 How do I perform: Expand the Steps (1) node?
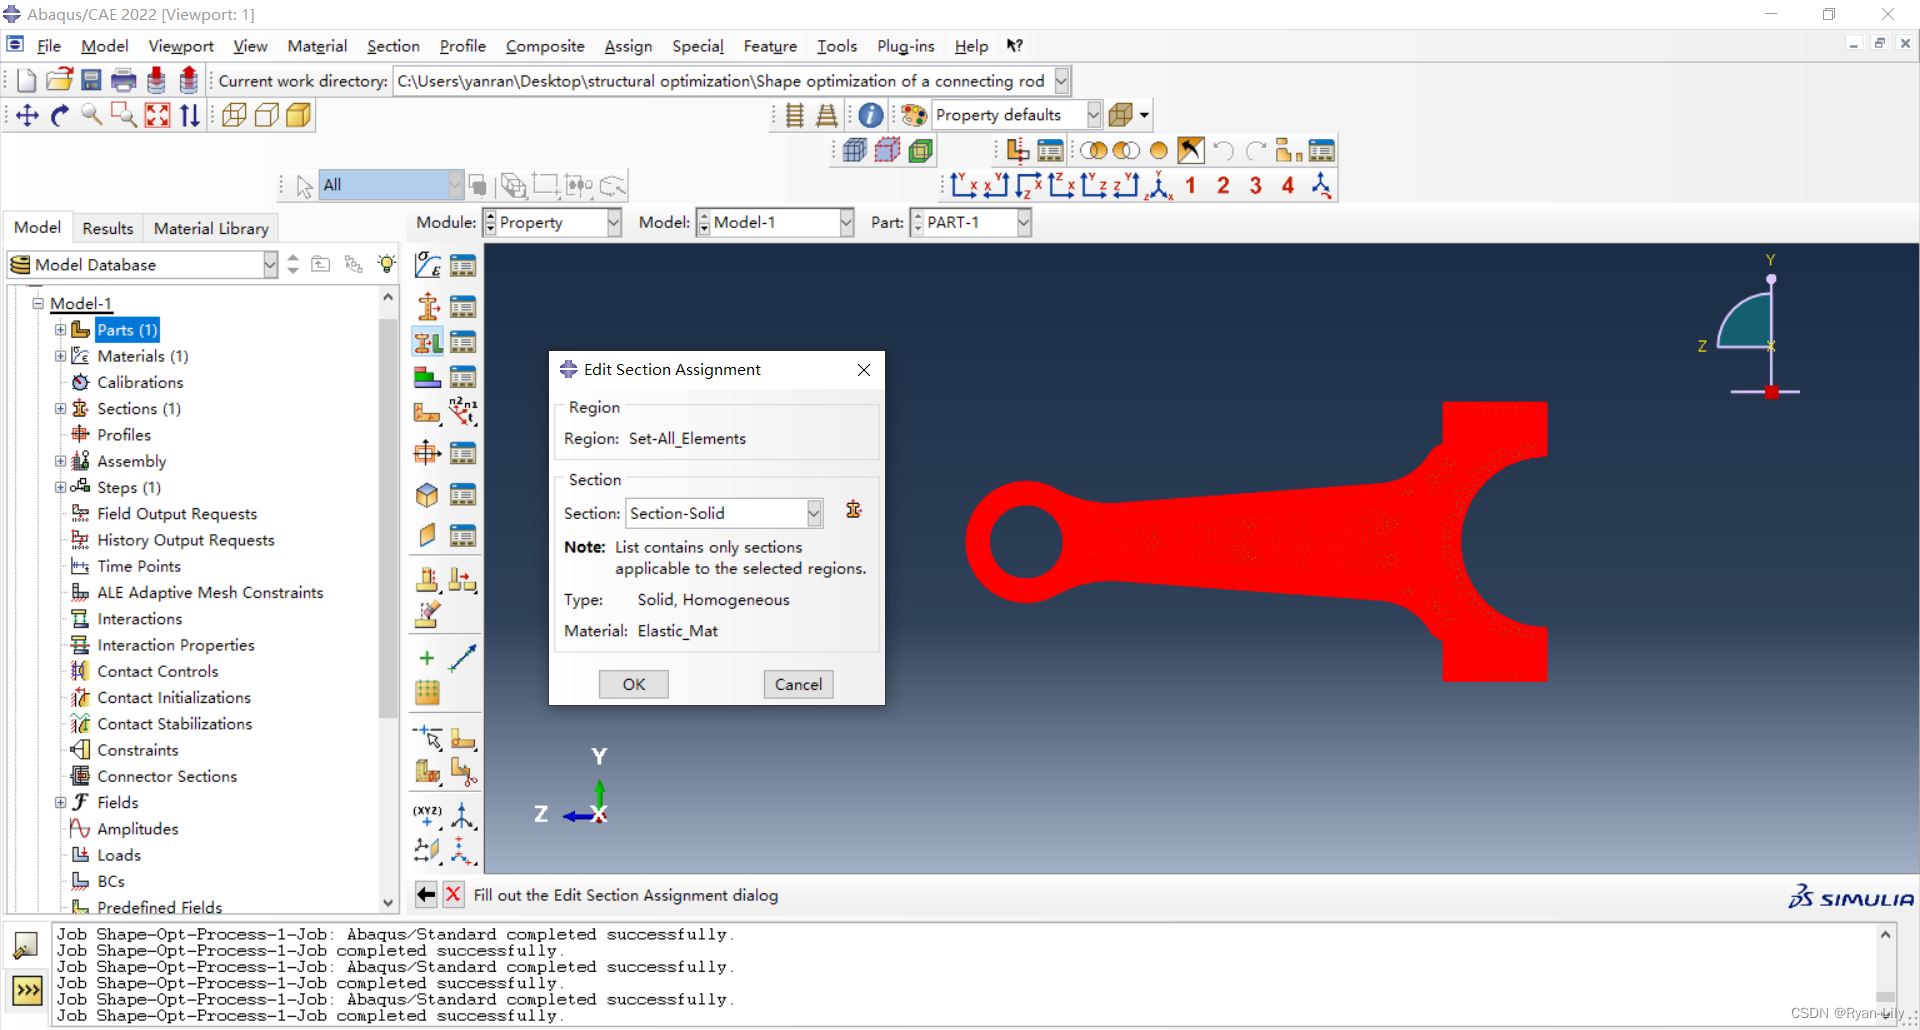[60, 487]
